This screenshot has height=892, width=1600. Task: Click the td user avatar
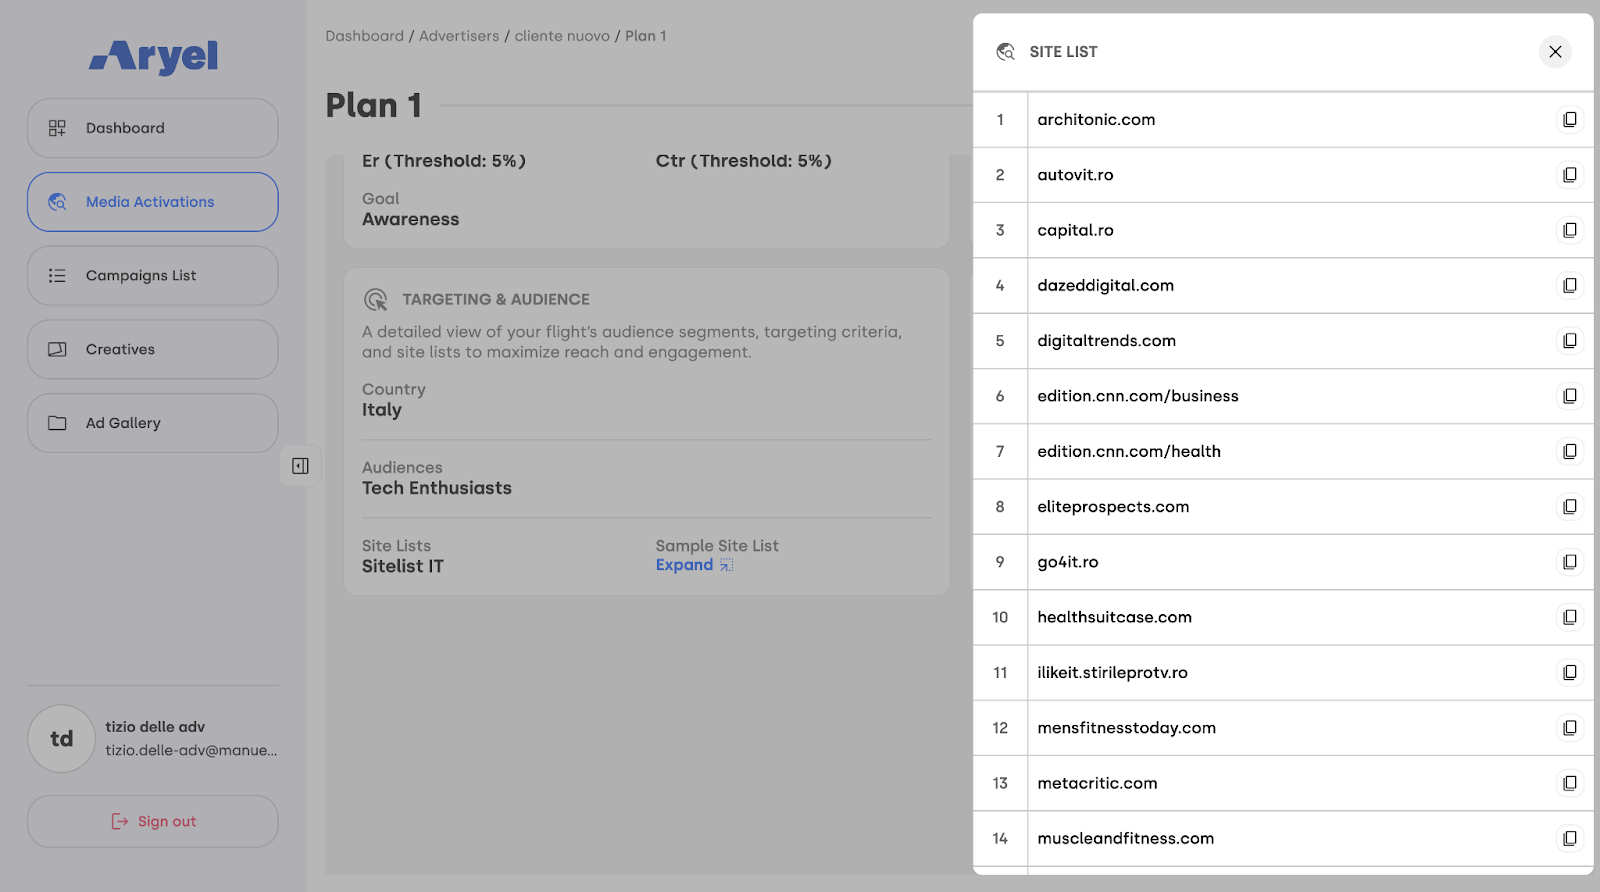tap(62, 739)
